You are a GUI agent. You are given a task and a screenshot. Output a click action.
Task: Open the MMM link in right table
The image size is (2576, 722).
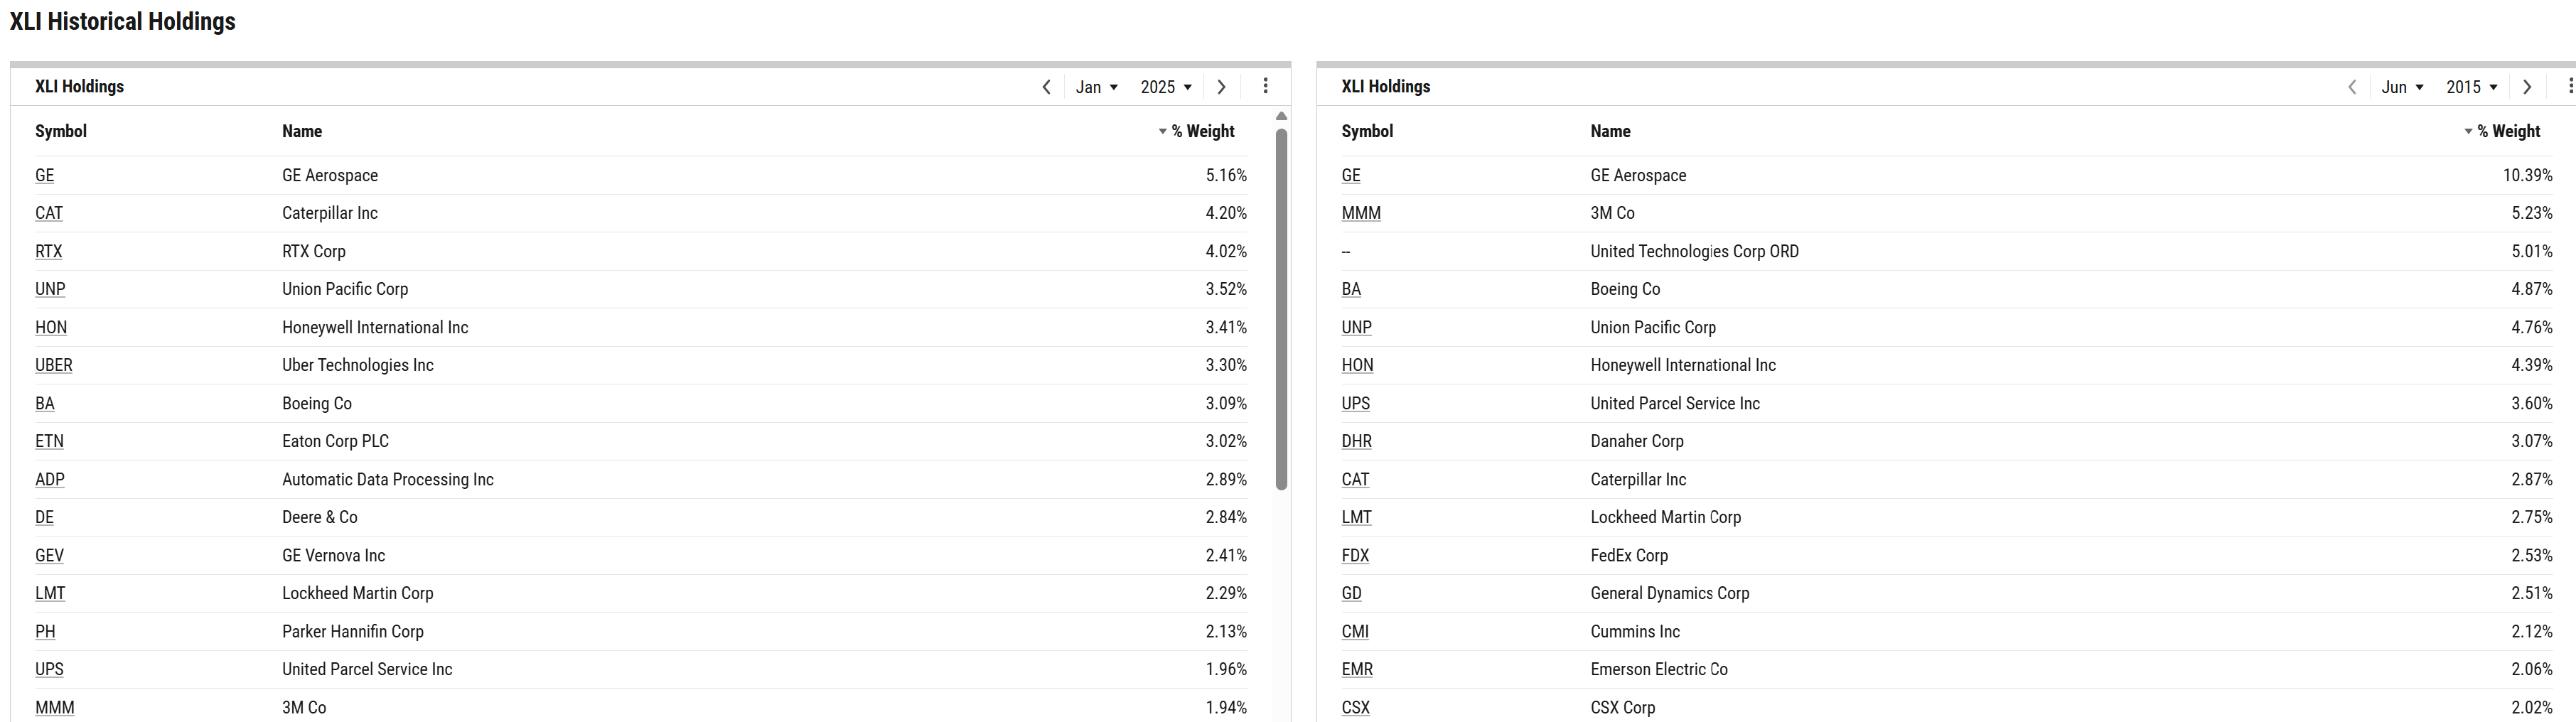tap(1361, 213)
